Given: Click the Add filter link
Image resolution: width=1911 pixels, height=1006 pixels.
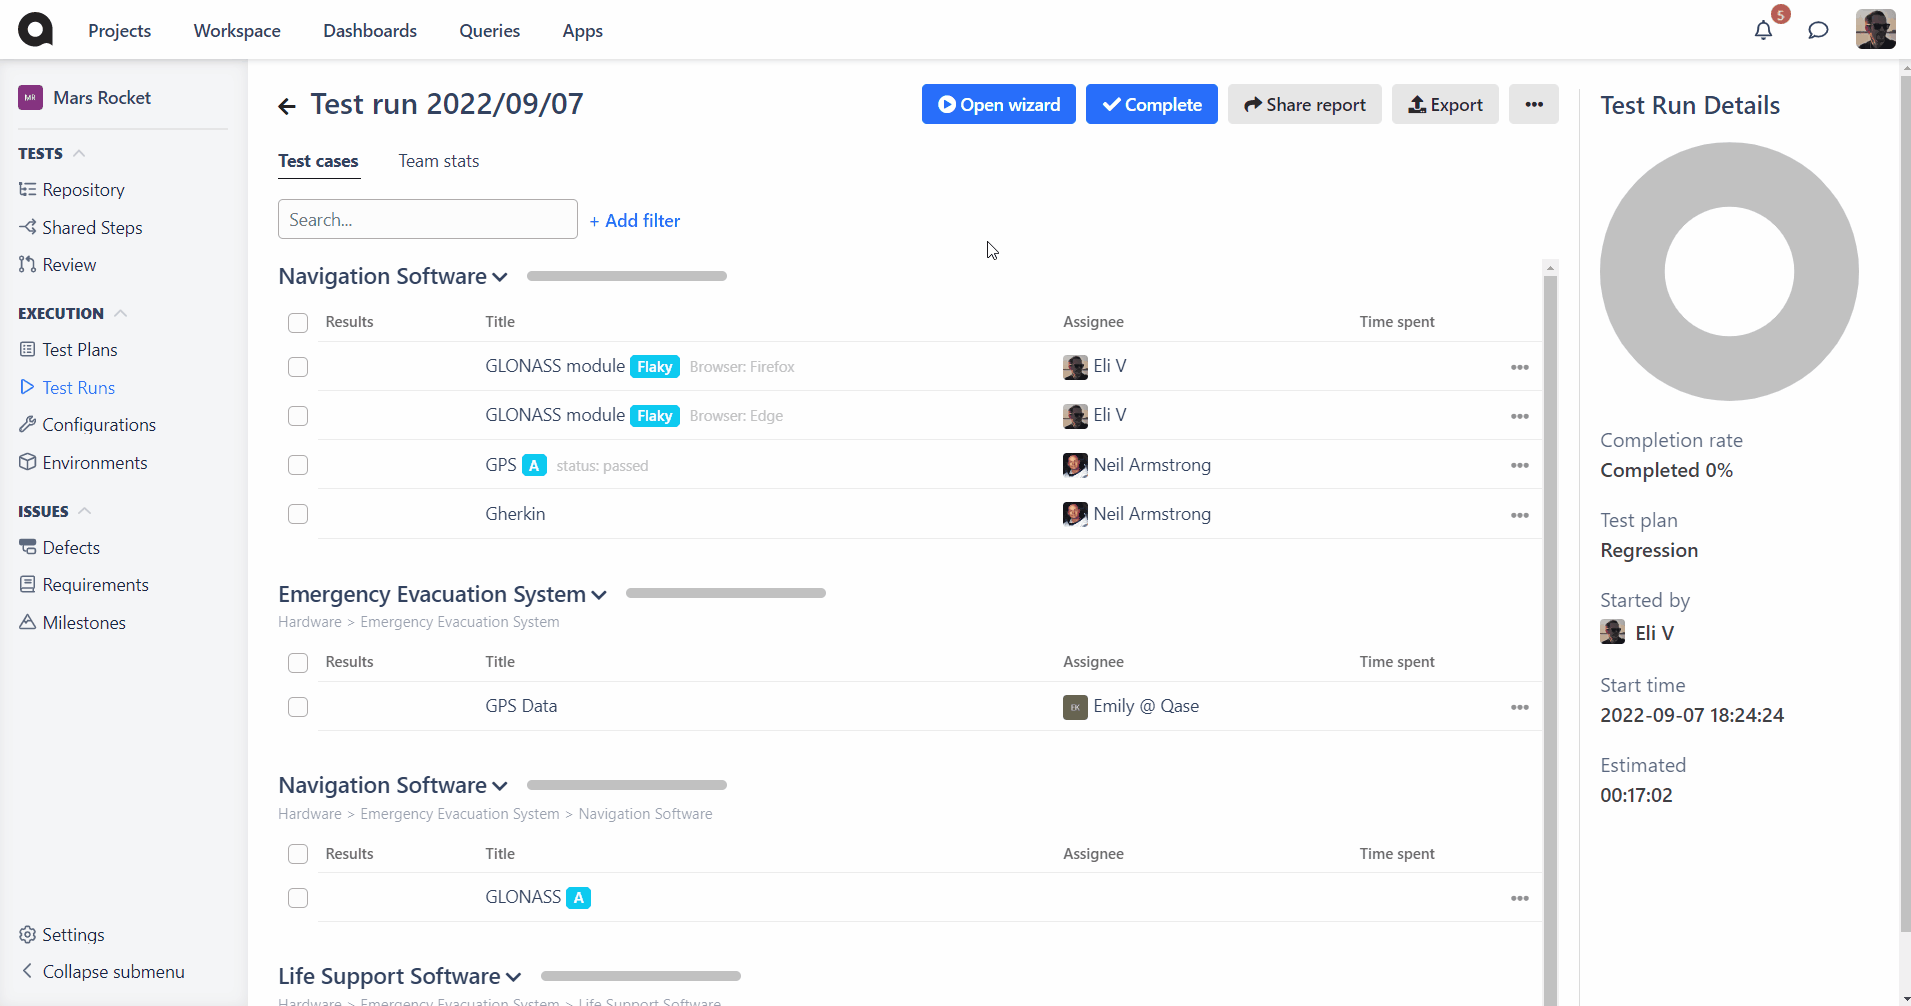Looking at the screenshot, I should tap(635, 221).
